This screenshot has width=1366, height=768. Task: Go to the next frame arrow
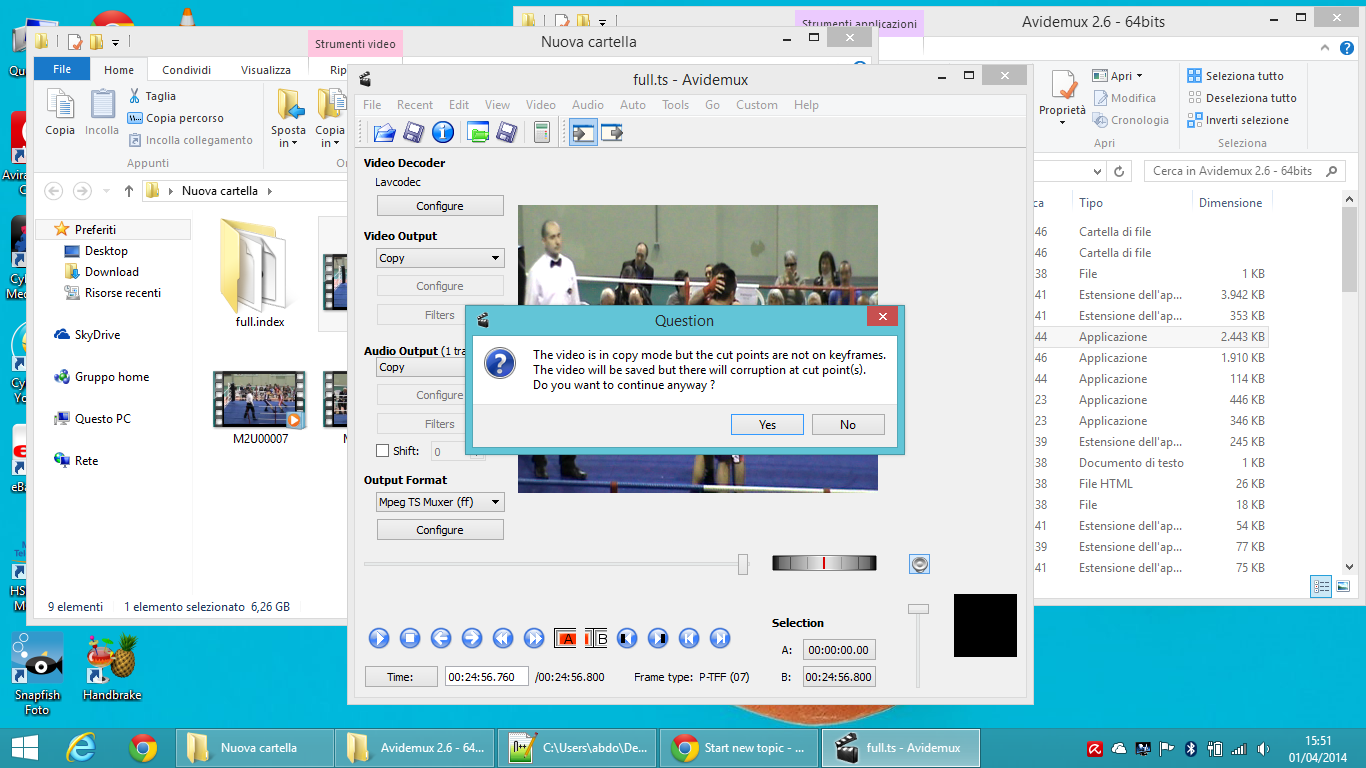(472, 638)
